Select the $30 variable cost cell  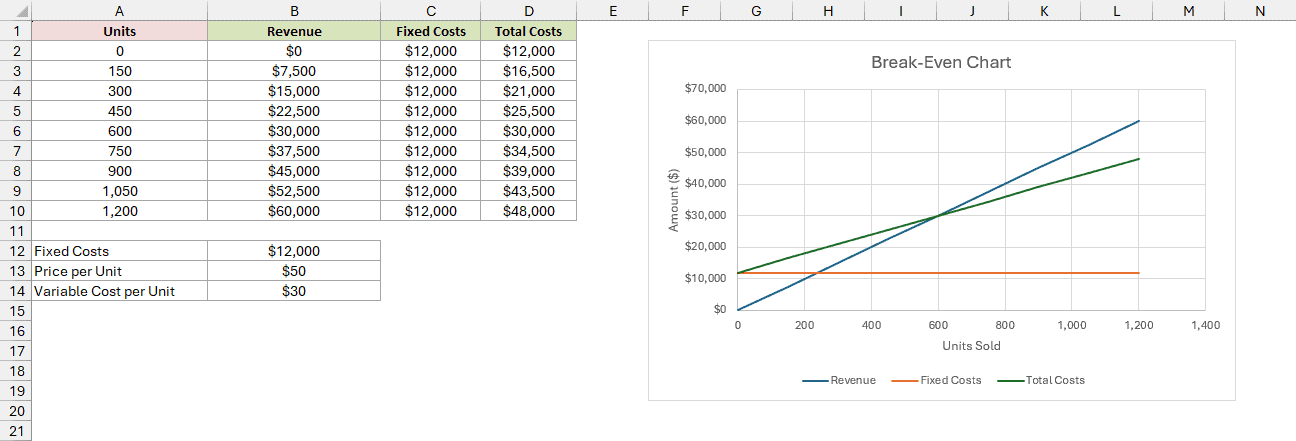point(294,291)
